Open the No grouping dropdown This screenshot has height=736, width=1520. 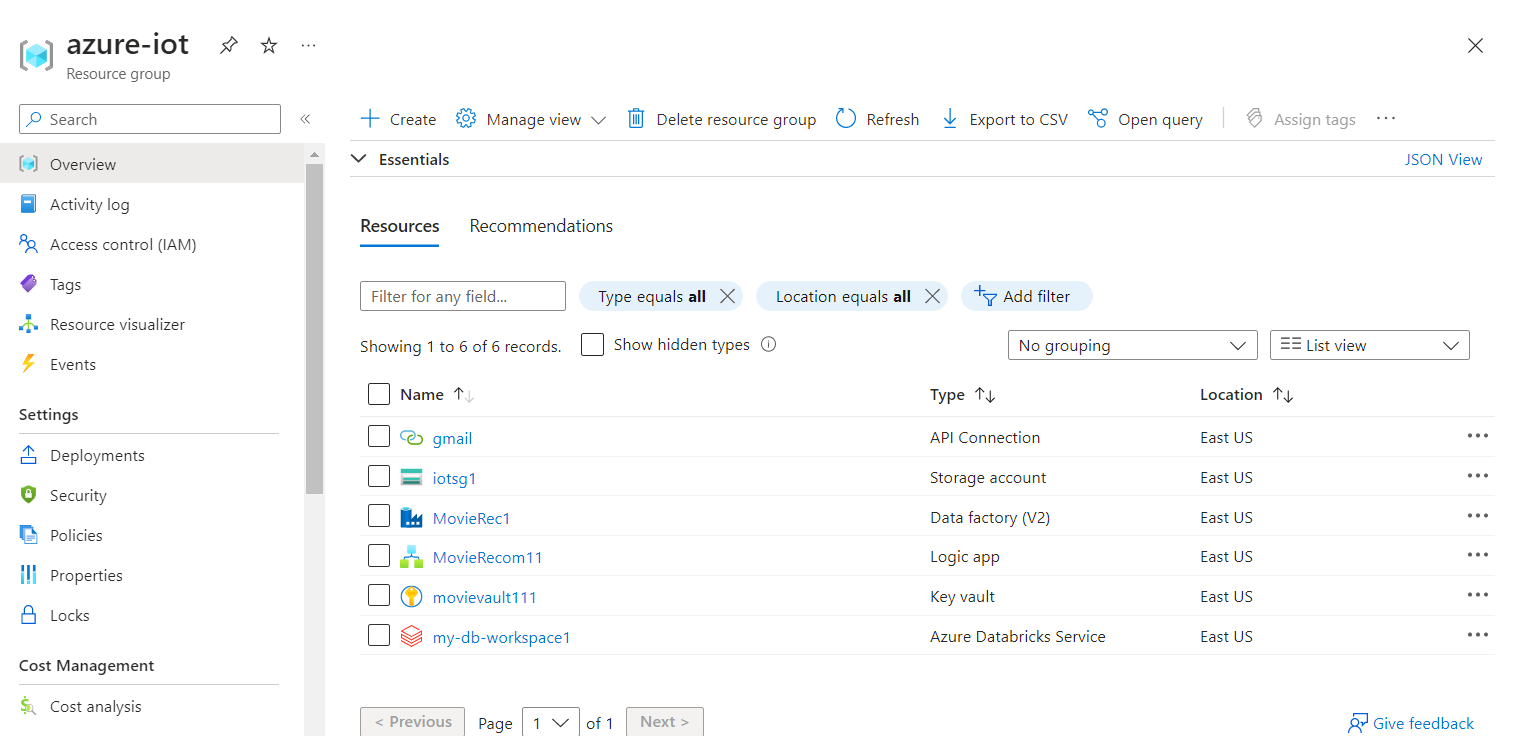pyautogui.click(x=1132, y=344)
